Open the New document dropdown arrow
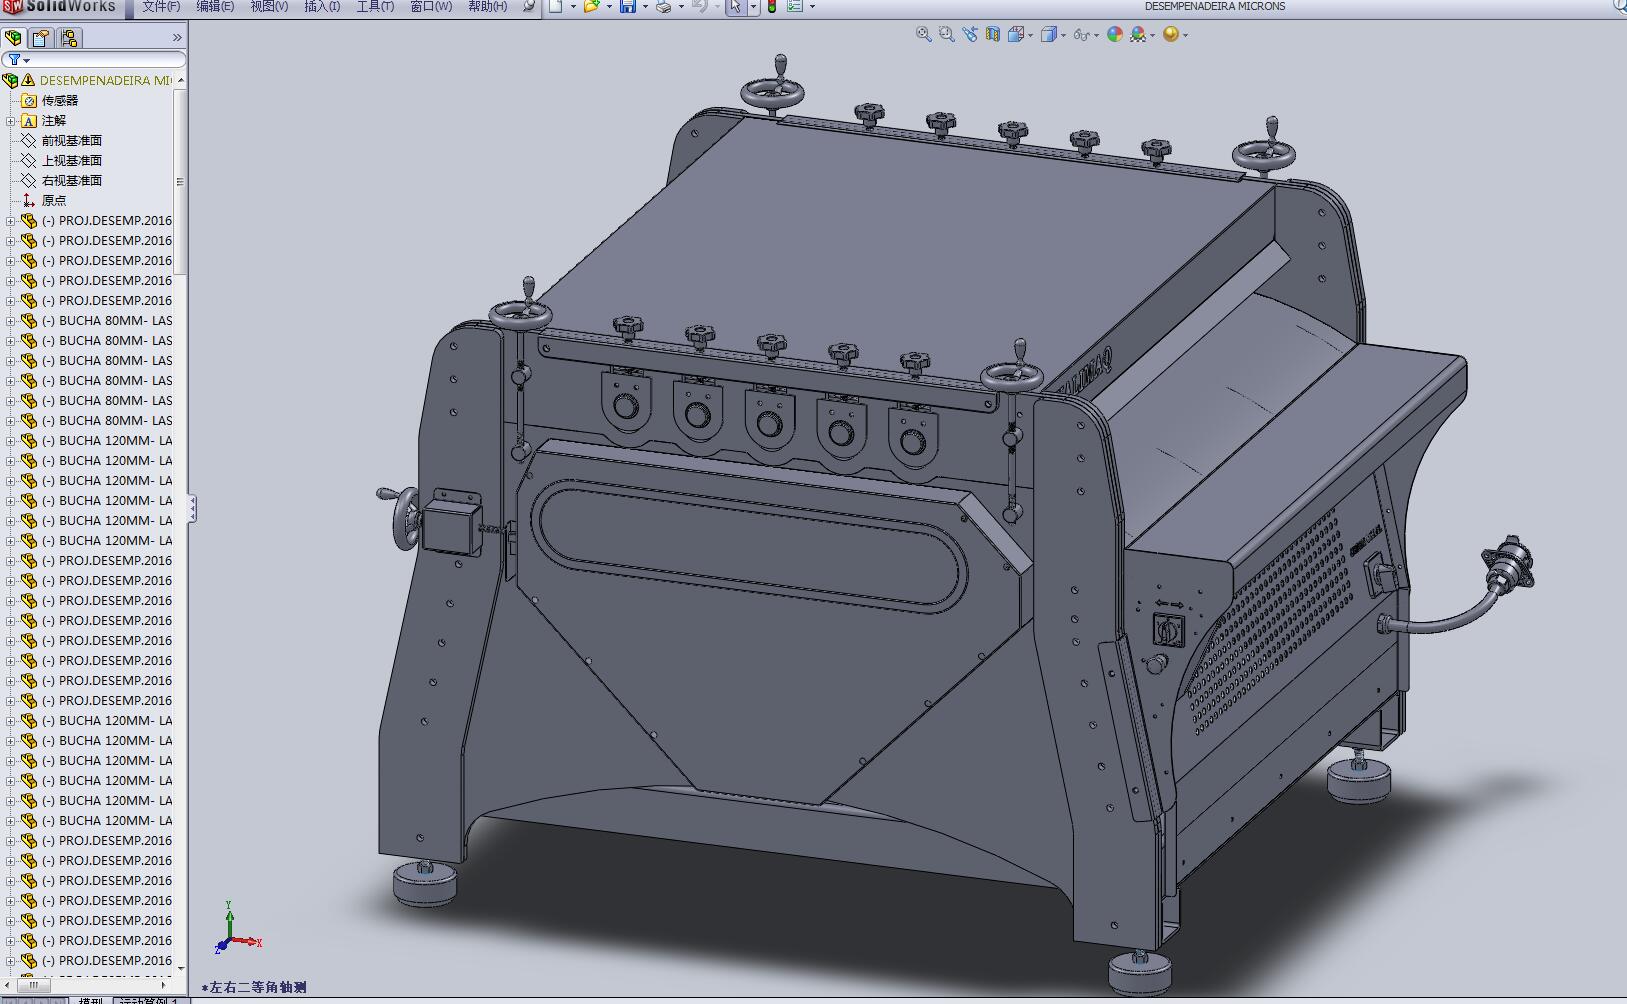 [573, 7]
